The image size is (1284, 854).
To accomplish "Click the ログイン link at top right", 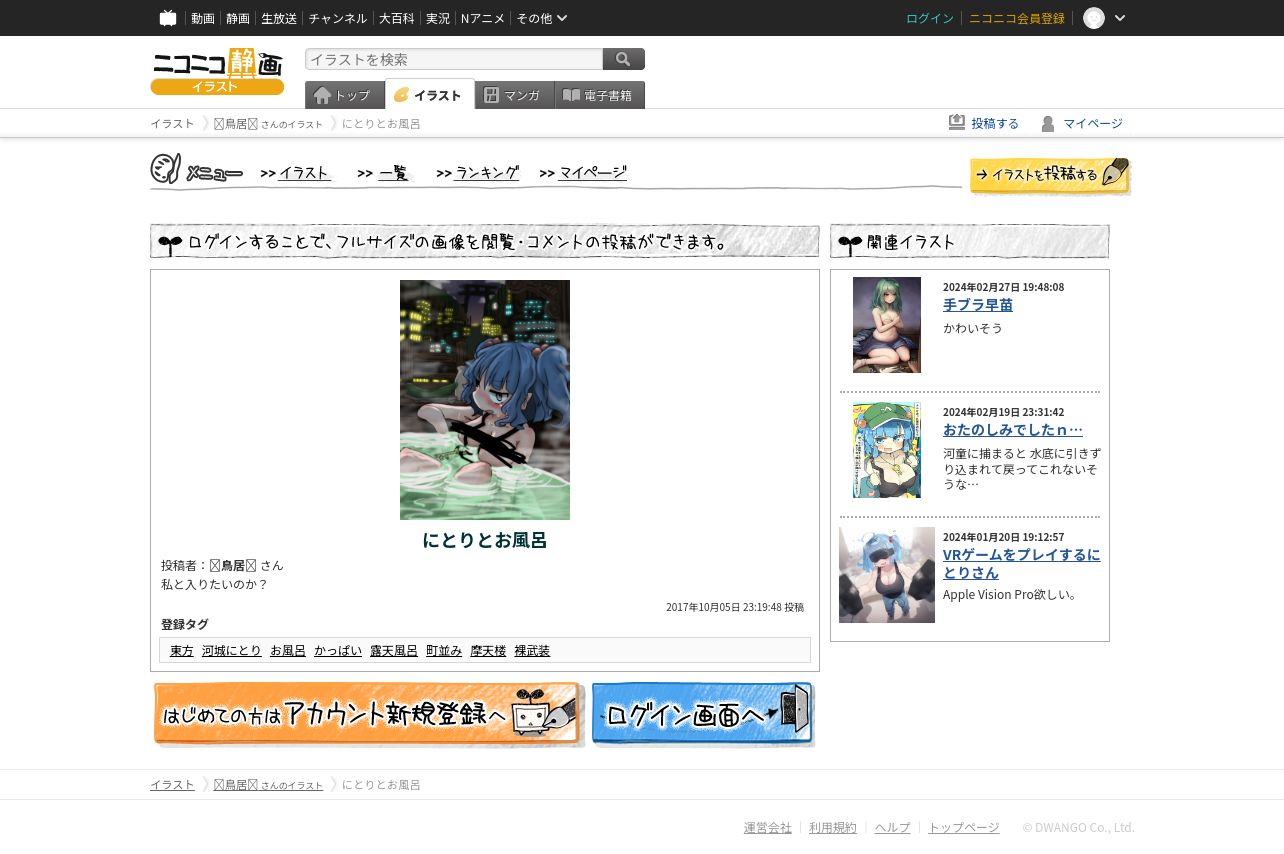I will pos(930,18).
